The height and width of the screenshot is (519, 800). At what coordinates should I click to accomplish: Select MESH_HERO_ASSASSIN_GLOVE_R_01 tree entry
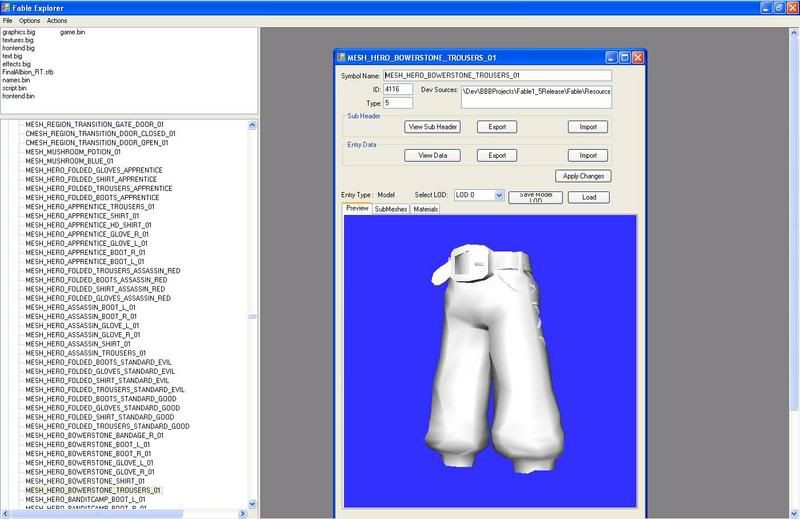[83, 335]
